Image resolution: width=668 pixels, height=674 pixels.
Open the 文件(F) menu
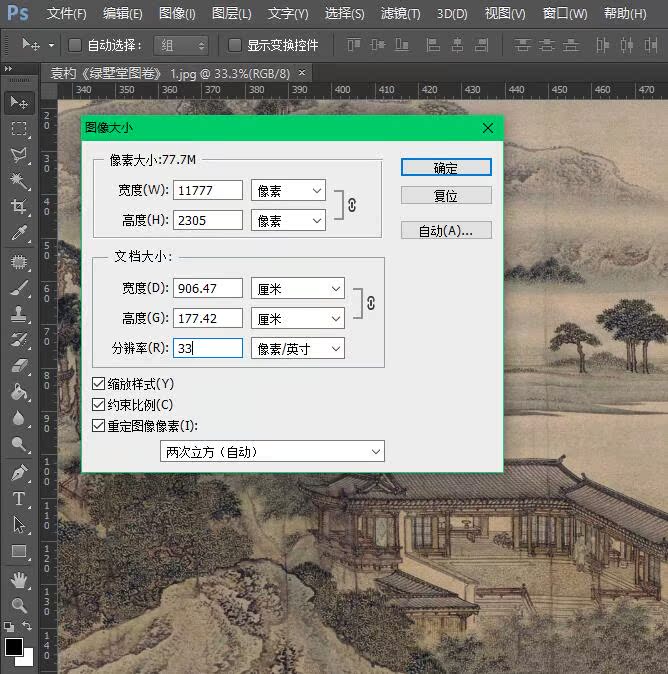[x=67, y=14]
